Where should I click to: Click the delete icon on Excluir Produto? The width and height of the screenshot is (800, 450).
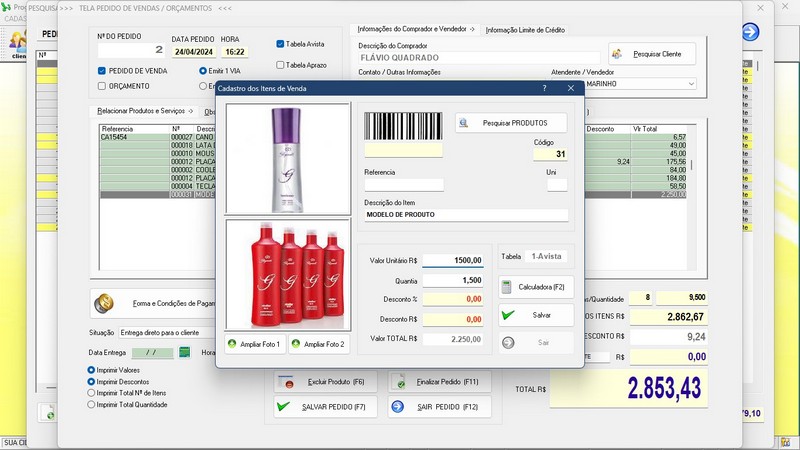click(286, 382)
